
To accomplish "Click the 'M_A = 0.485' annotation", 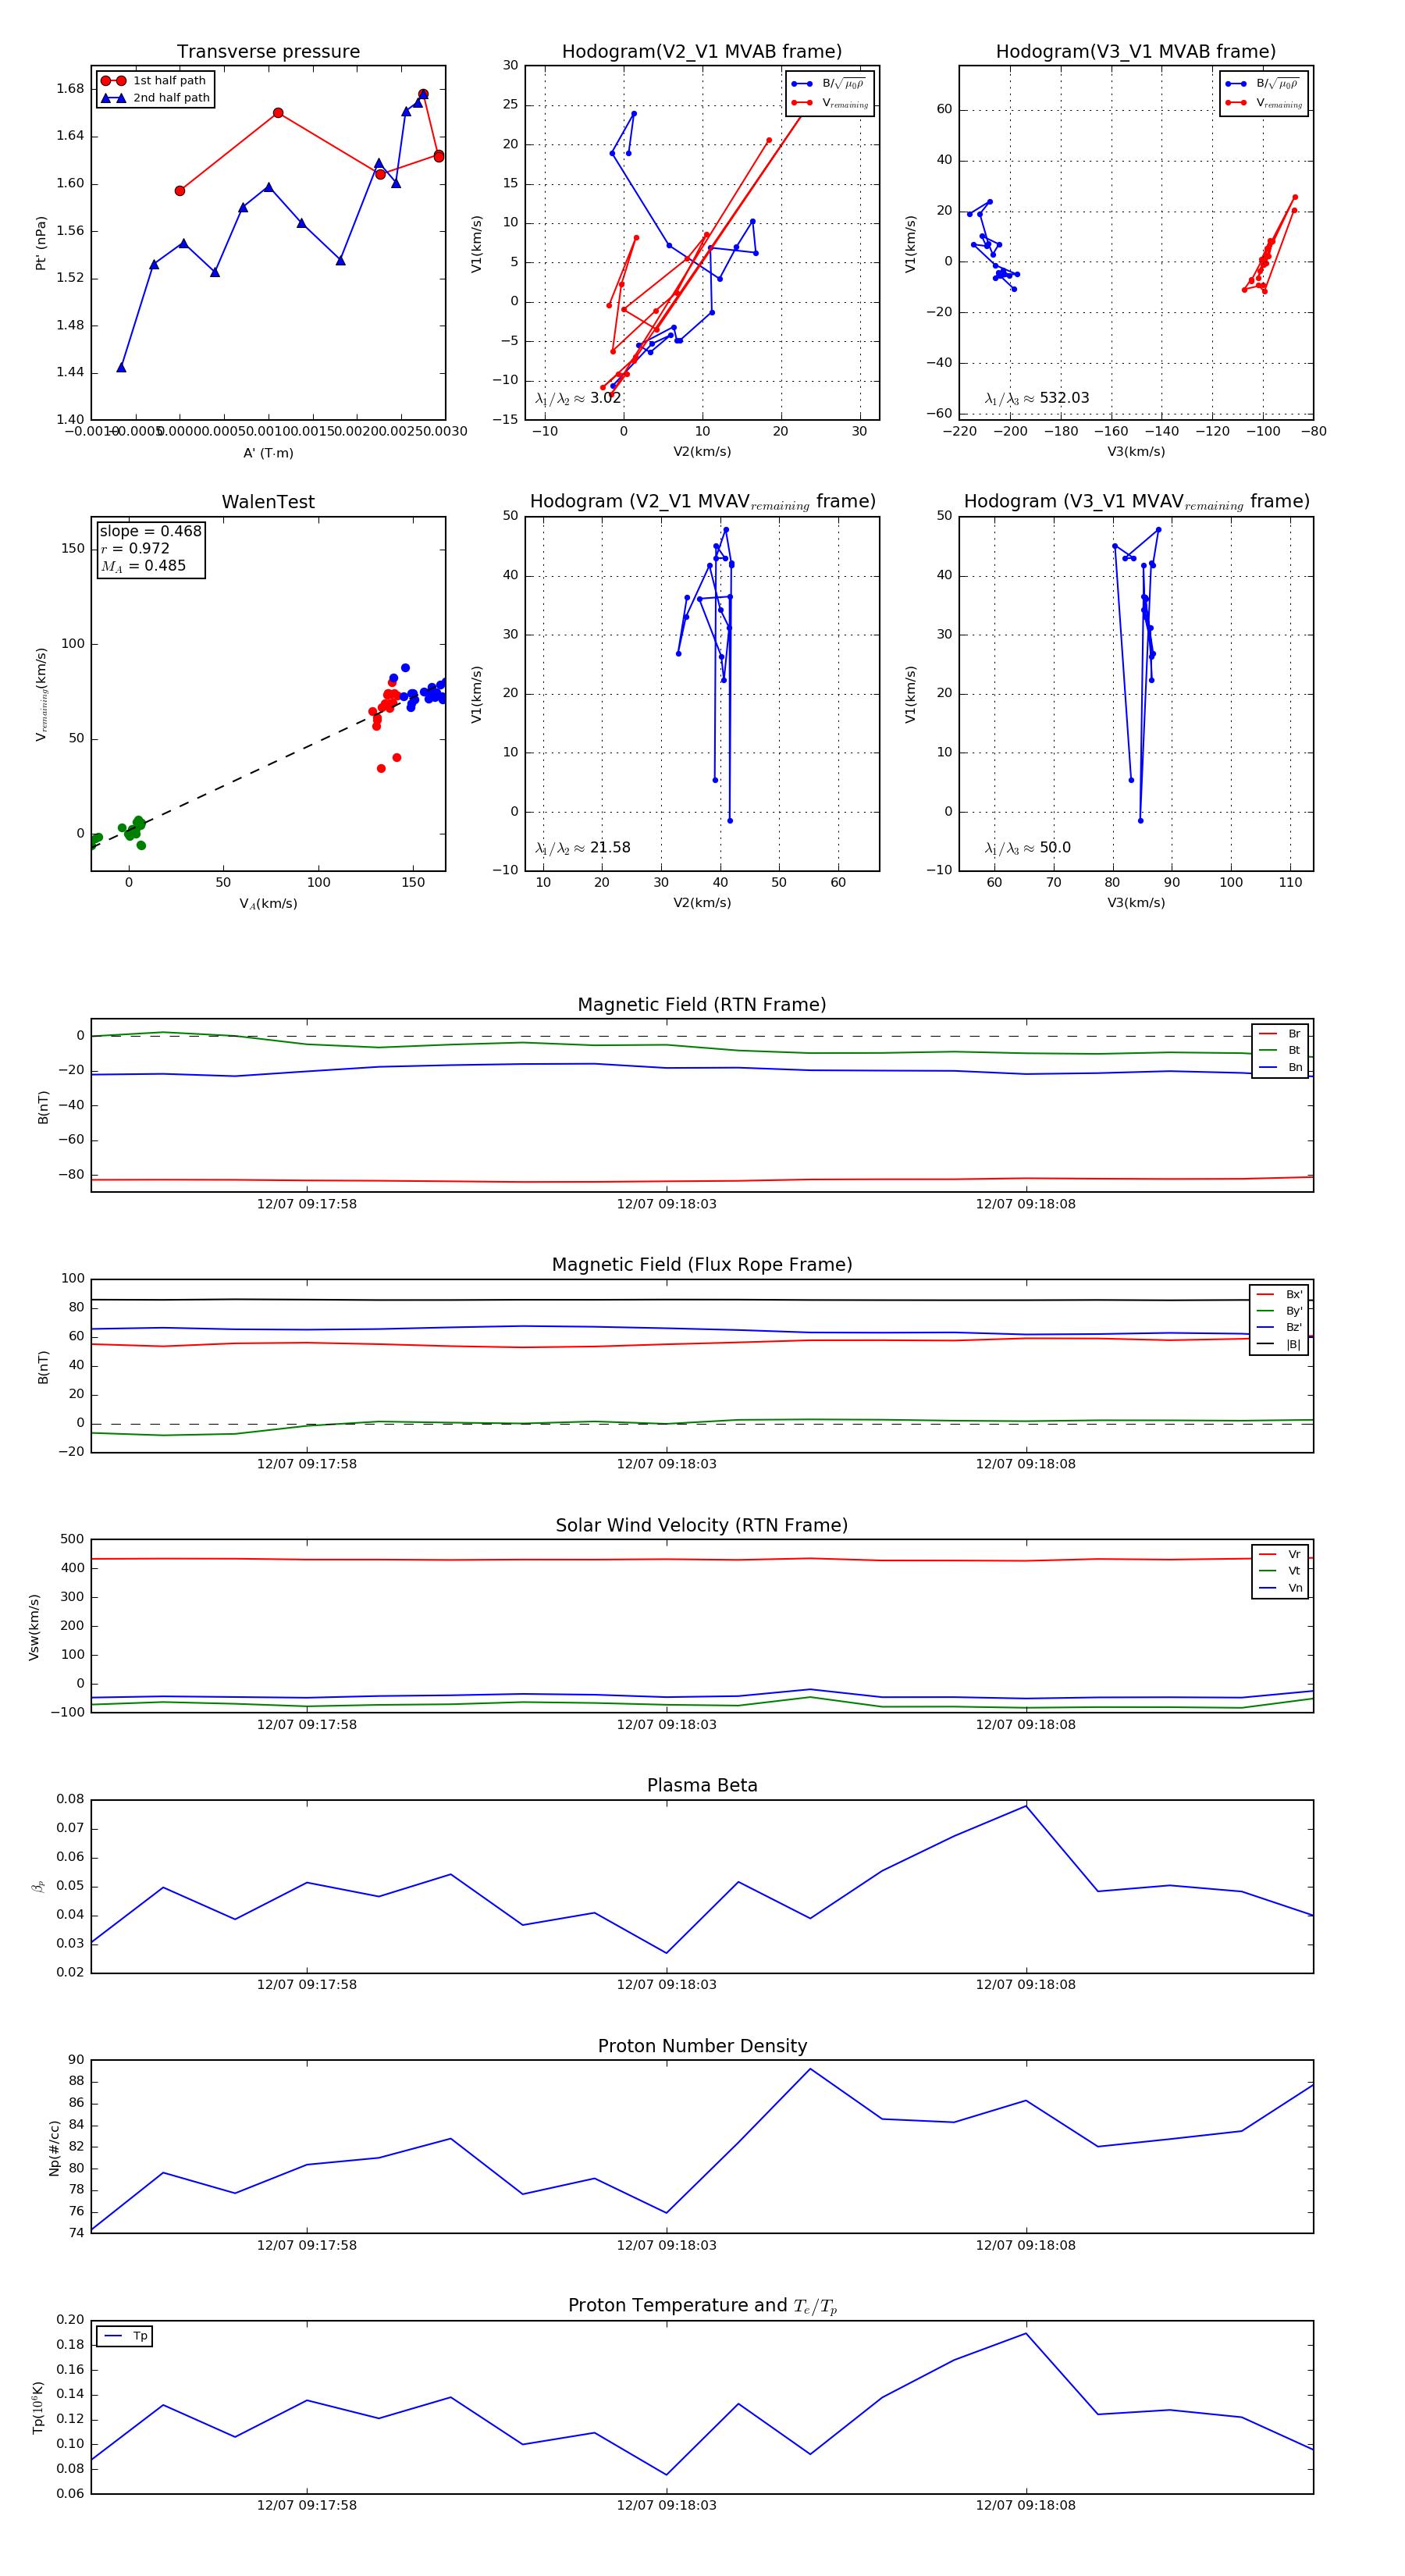I will [x=143, y=566].
